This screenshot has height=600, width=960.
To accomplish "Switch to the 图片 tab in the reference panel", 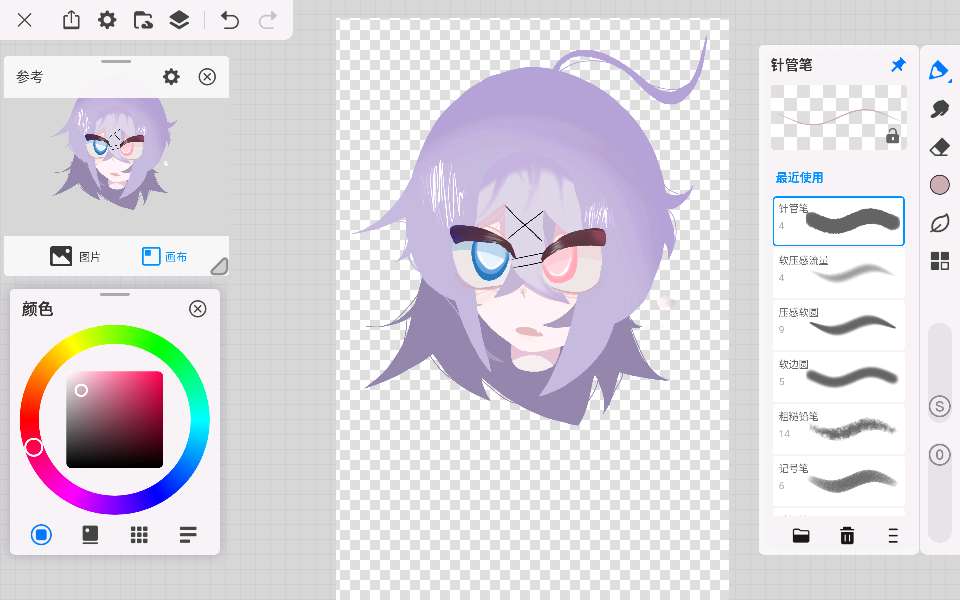I will 75,257.
